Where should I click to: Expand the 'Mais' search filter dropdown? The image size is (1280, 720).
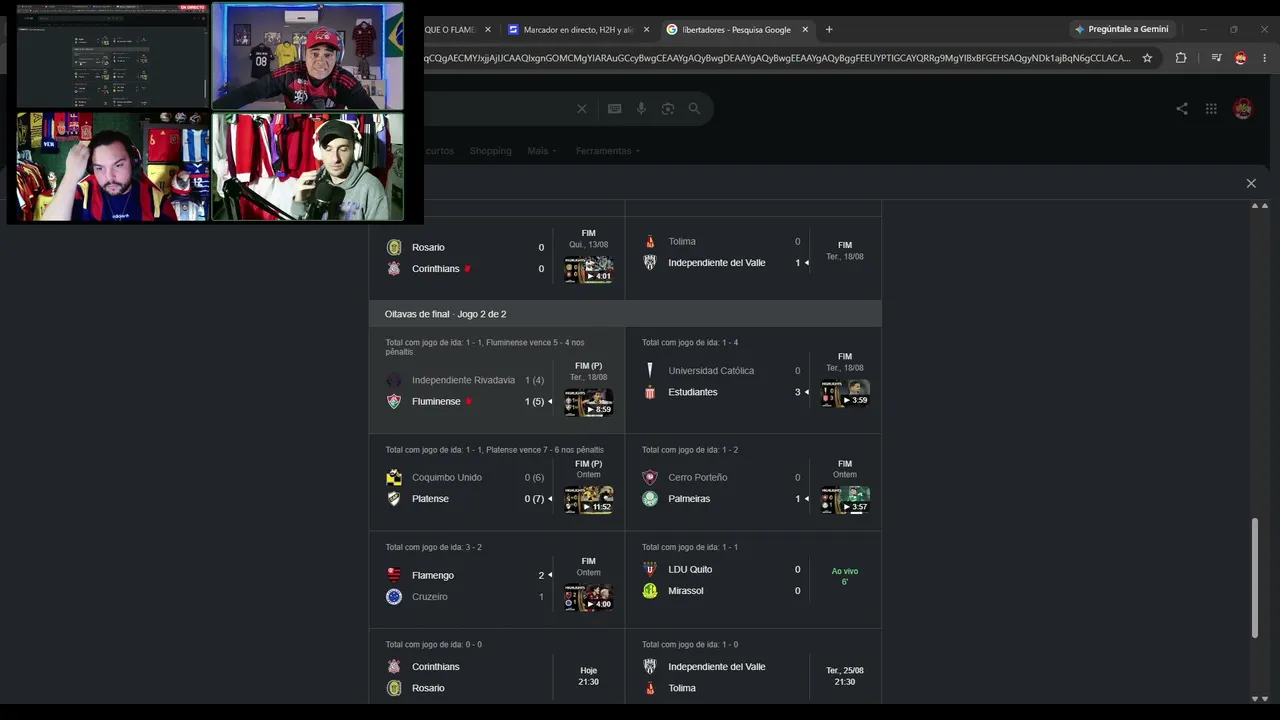coord(541,151)
